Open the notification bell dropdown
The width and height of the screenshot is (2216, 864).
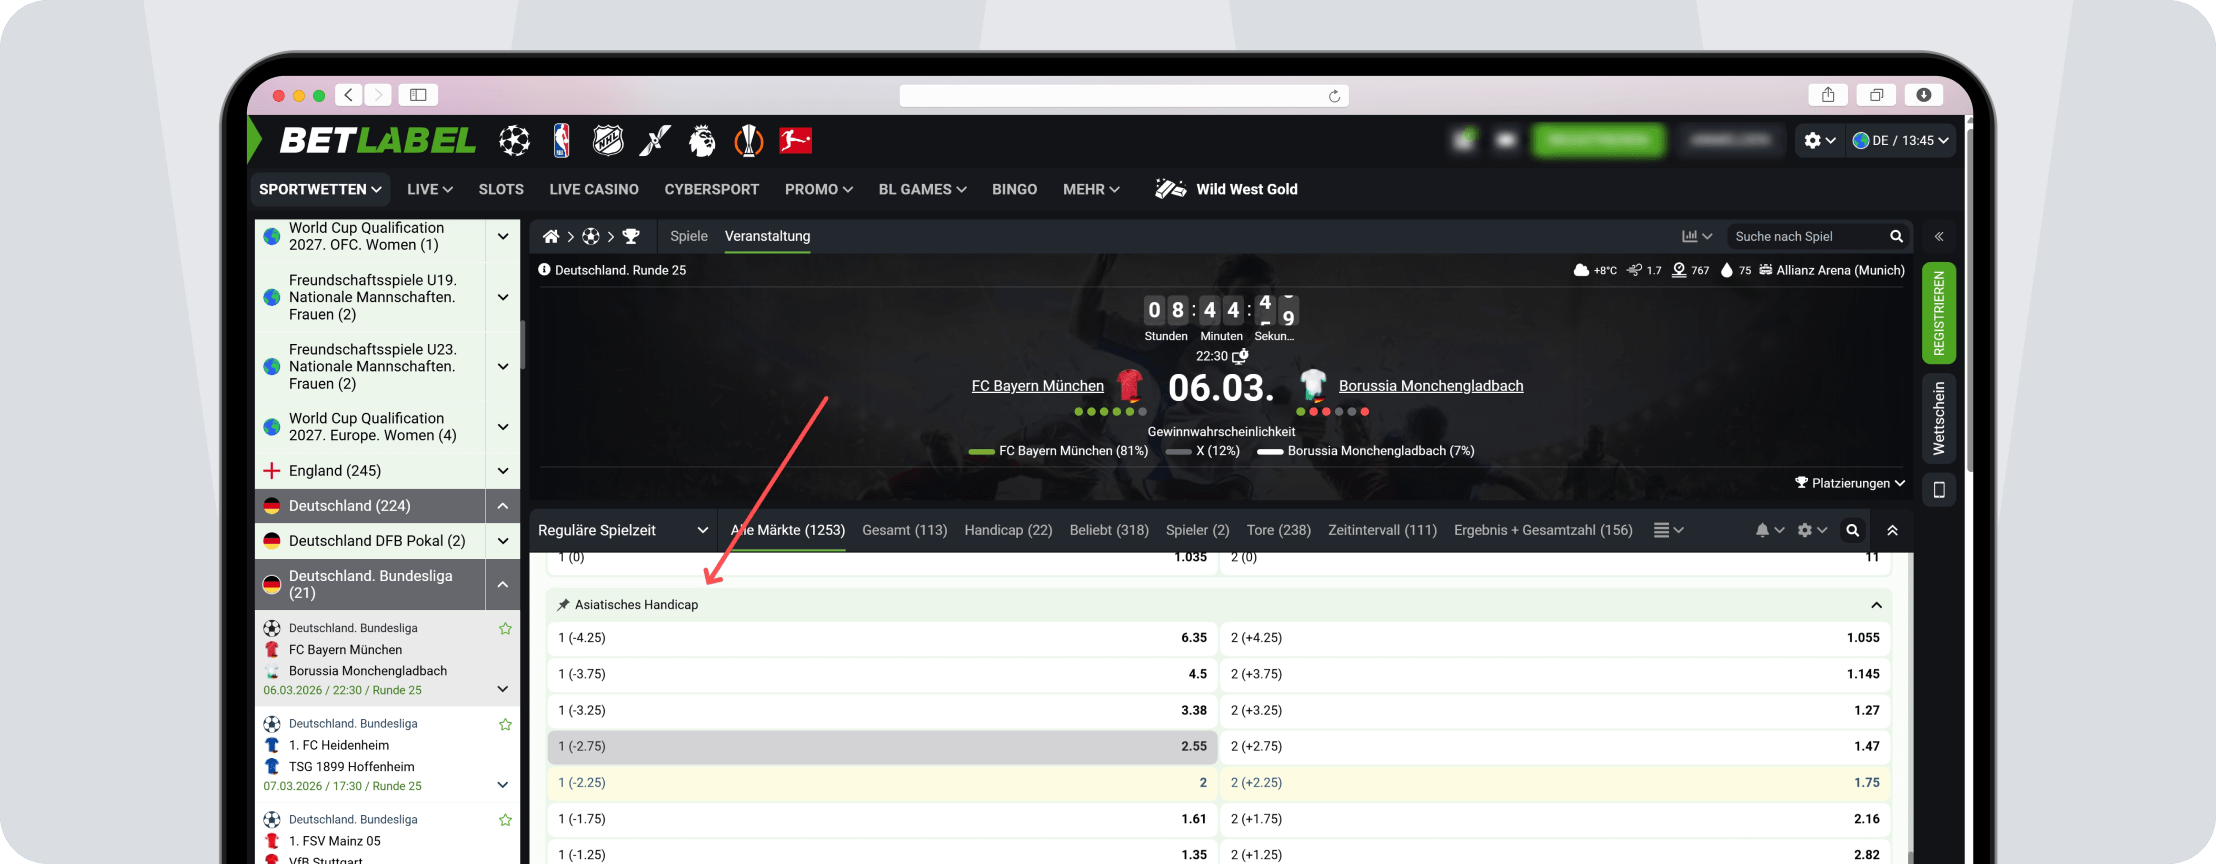1769,530
